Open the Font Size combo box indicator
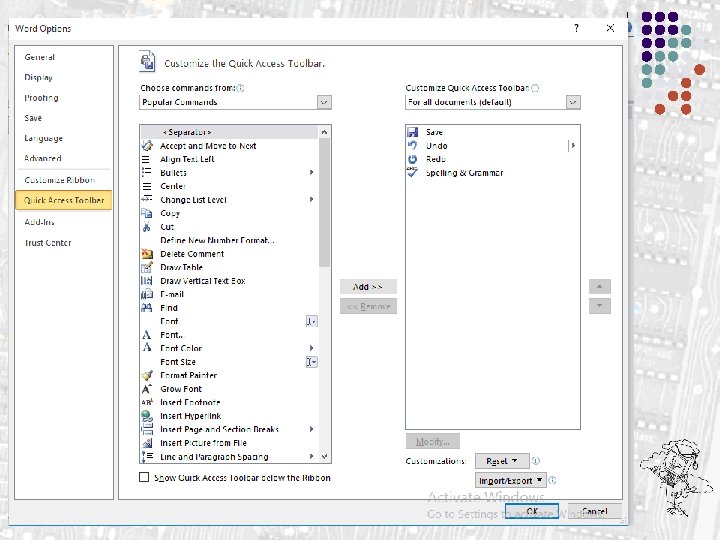Image resolution: width=720 pixels, height=540 pixels. coord(311,362)
